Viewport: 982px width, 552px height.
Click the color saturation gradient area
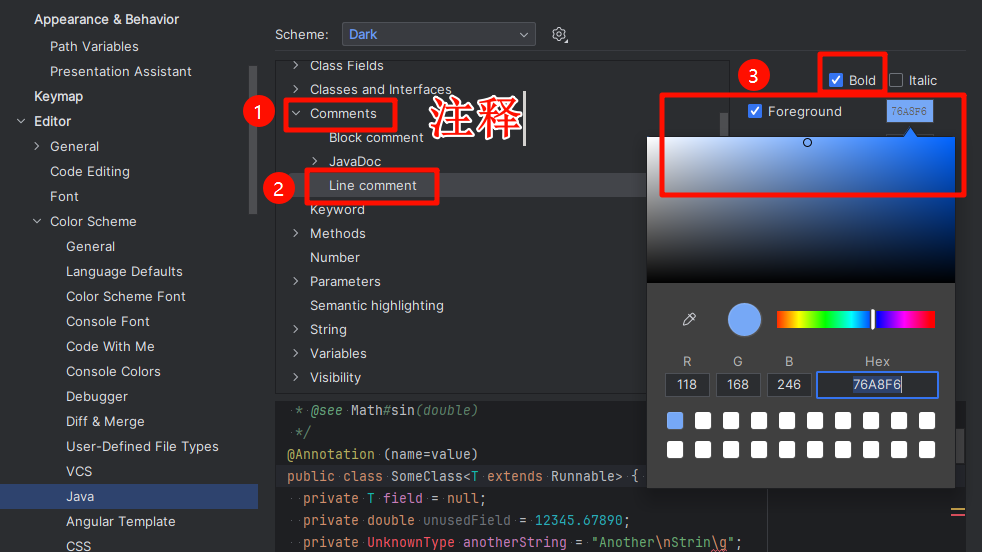[801, 210]
